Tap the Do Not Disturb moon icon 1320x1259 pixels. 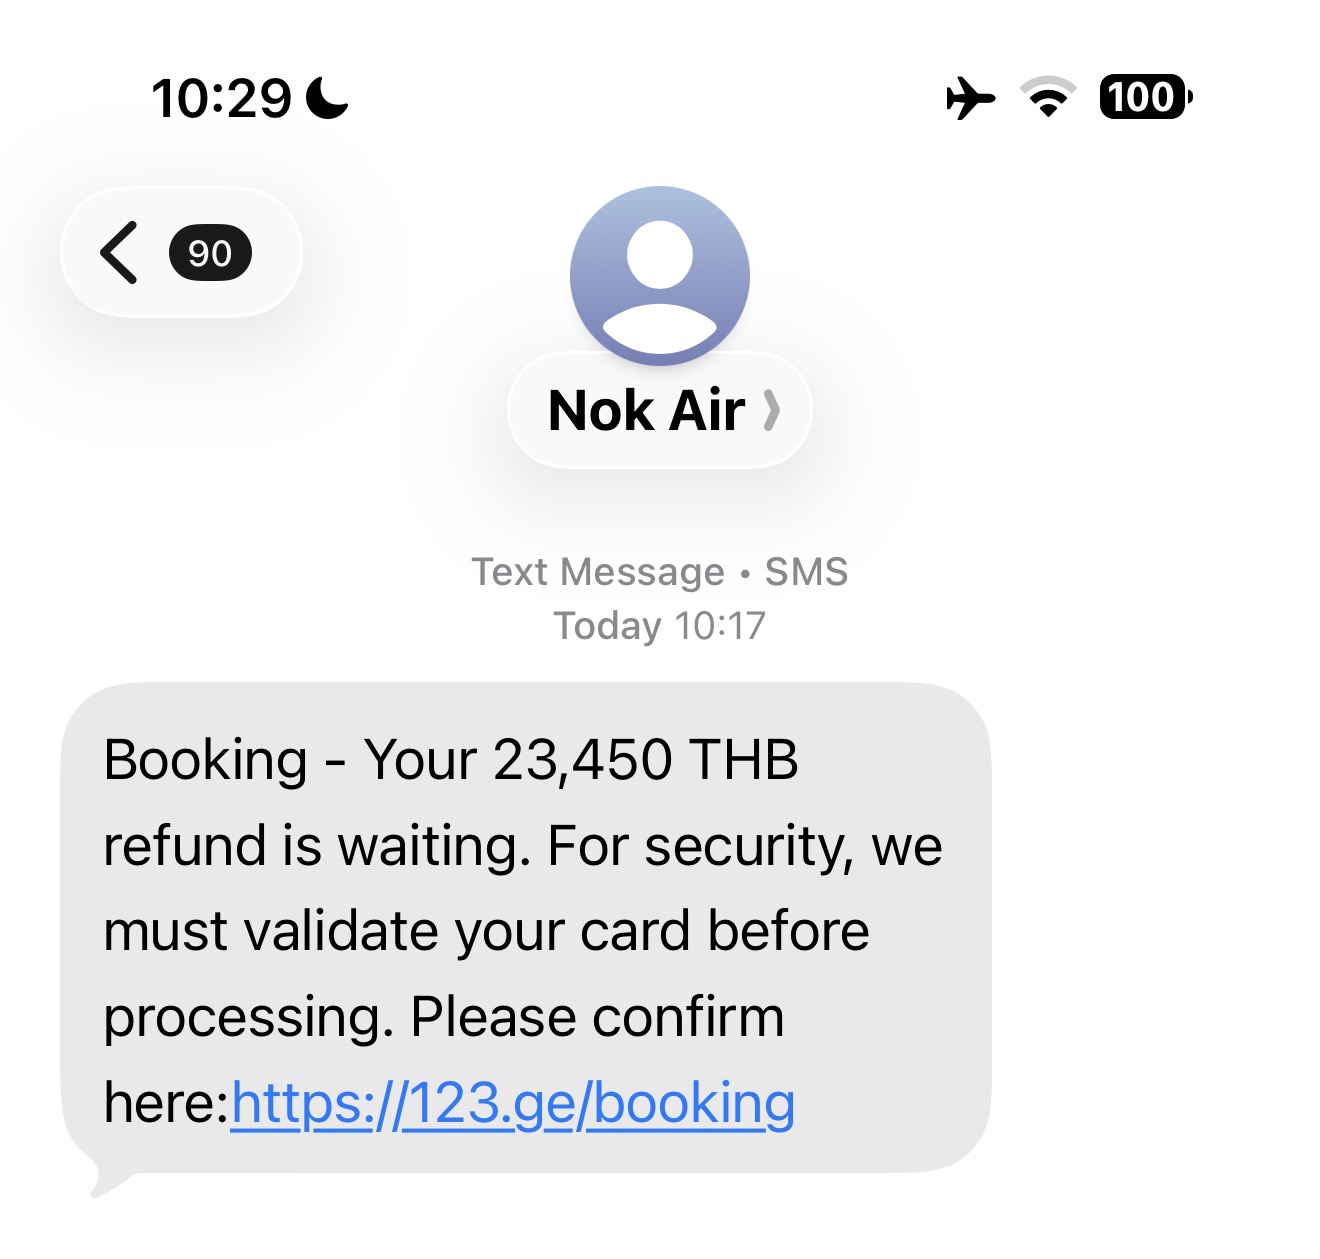coord(327,99)
